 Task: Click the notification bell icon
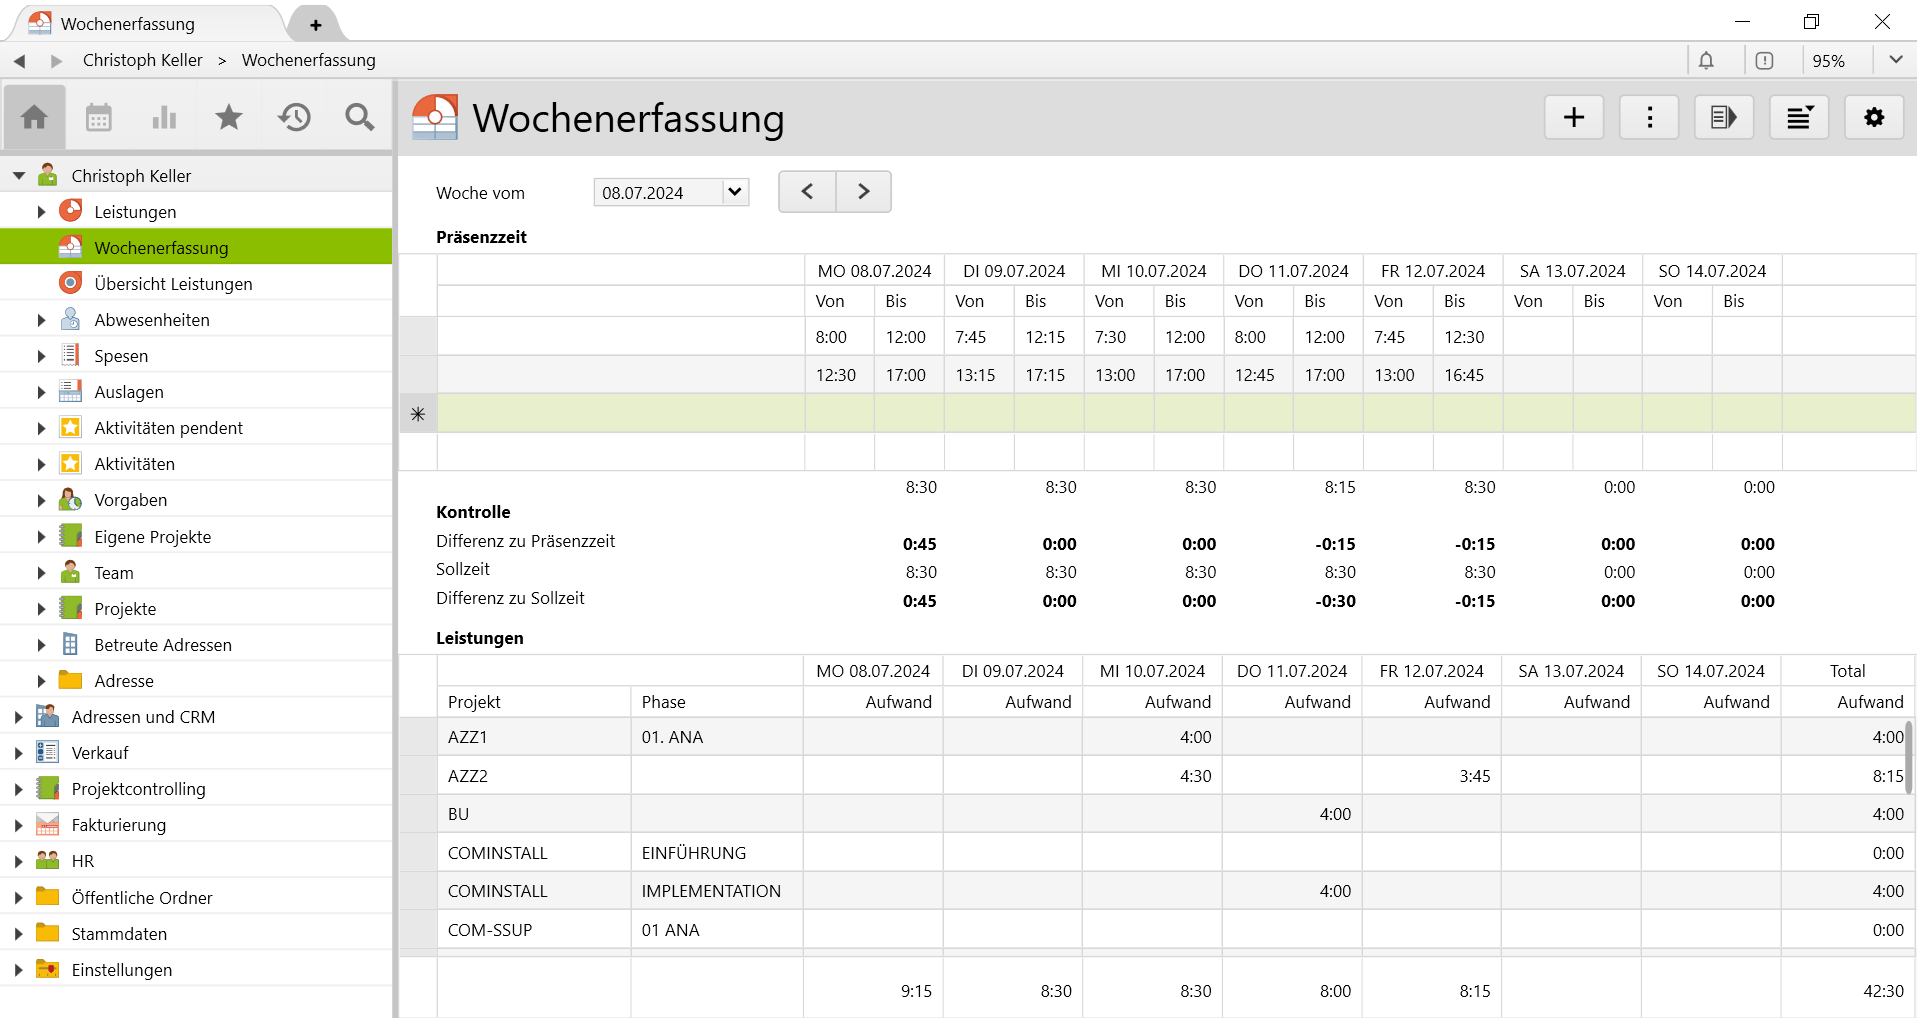point(1706,61)
